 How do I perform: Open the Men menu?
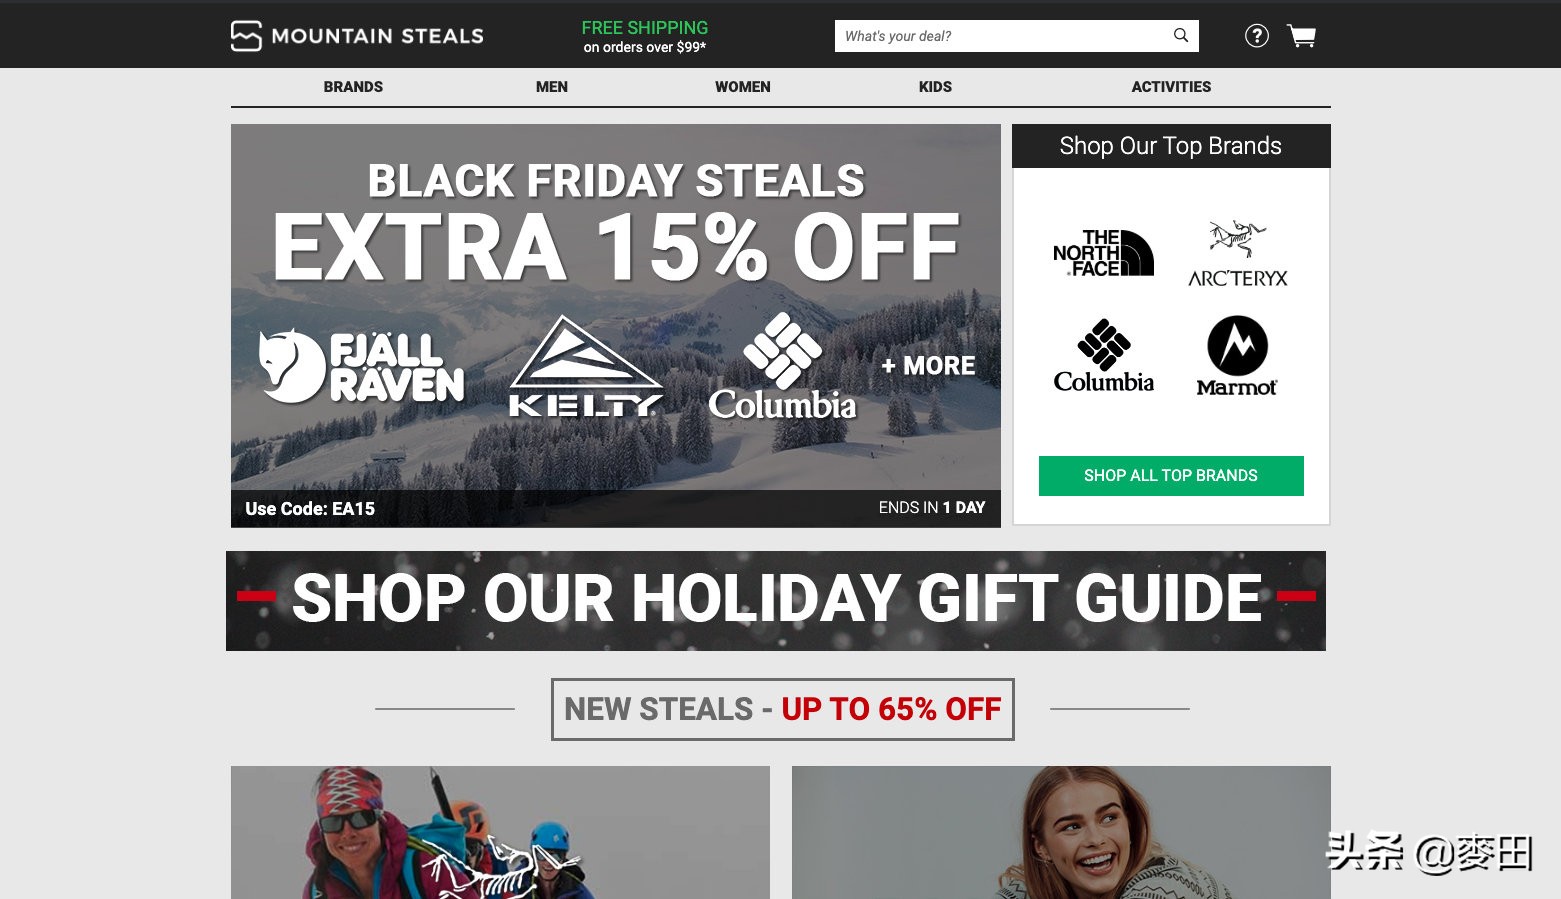pyautogui.click(x=552, y=87)
